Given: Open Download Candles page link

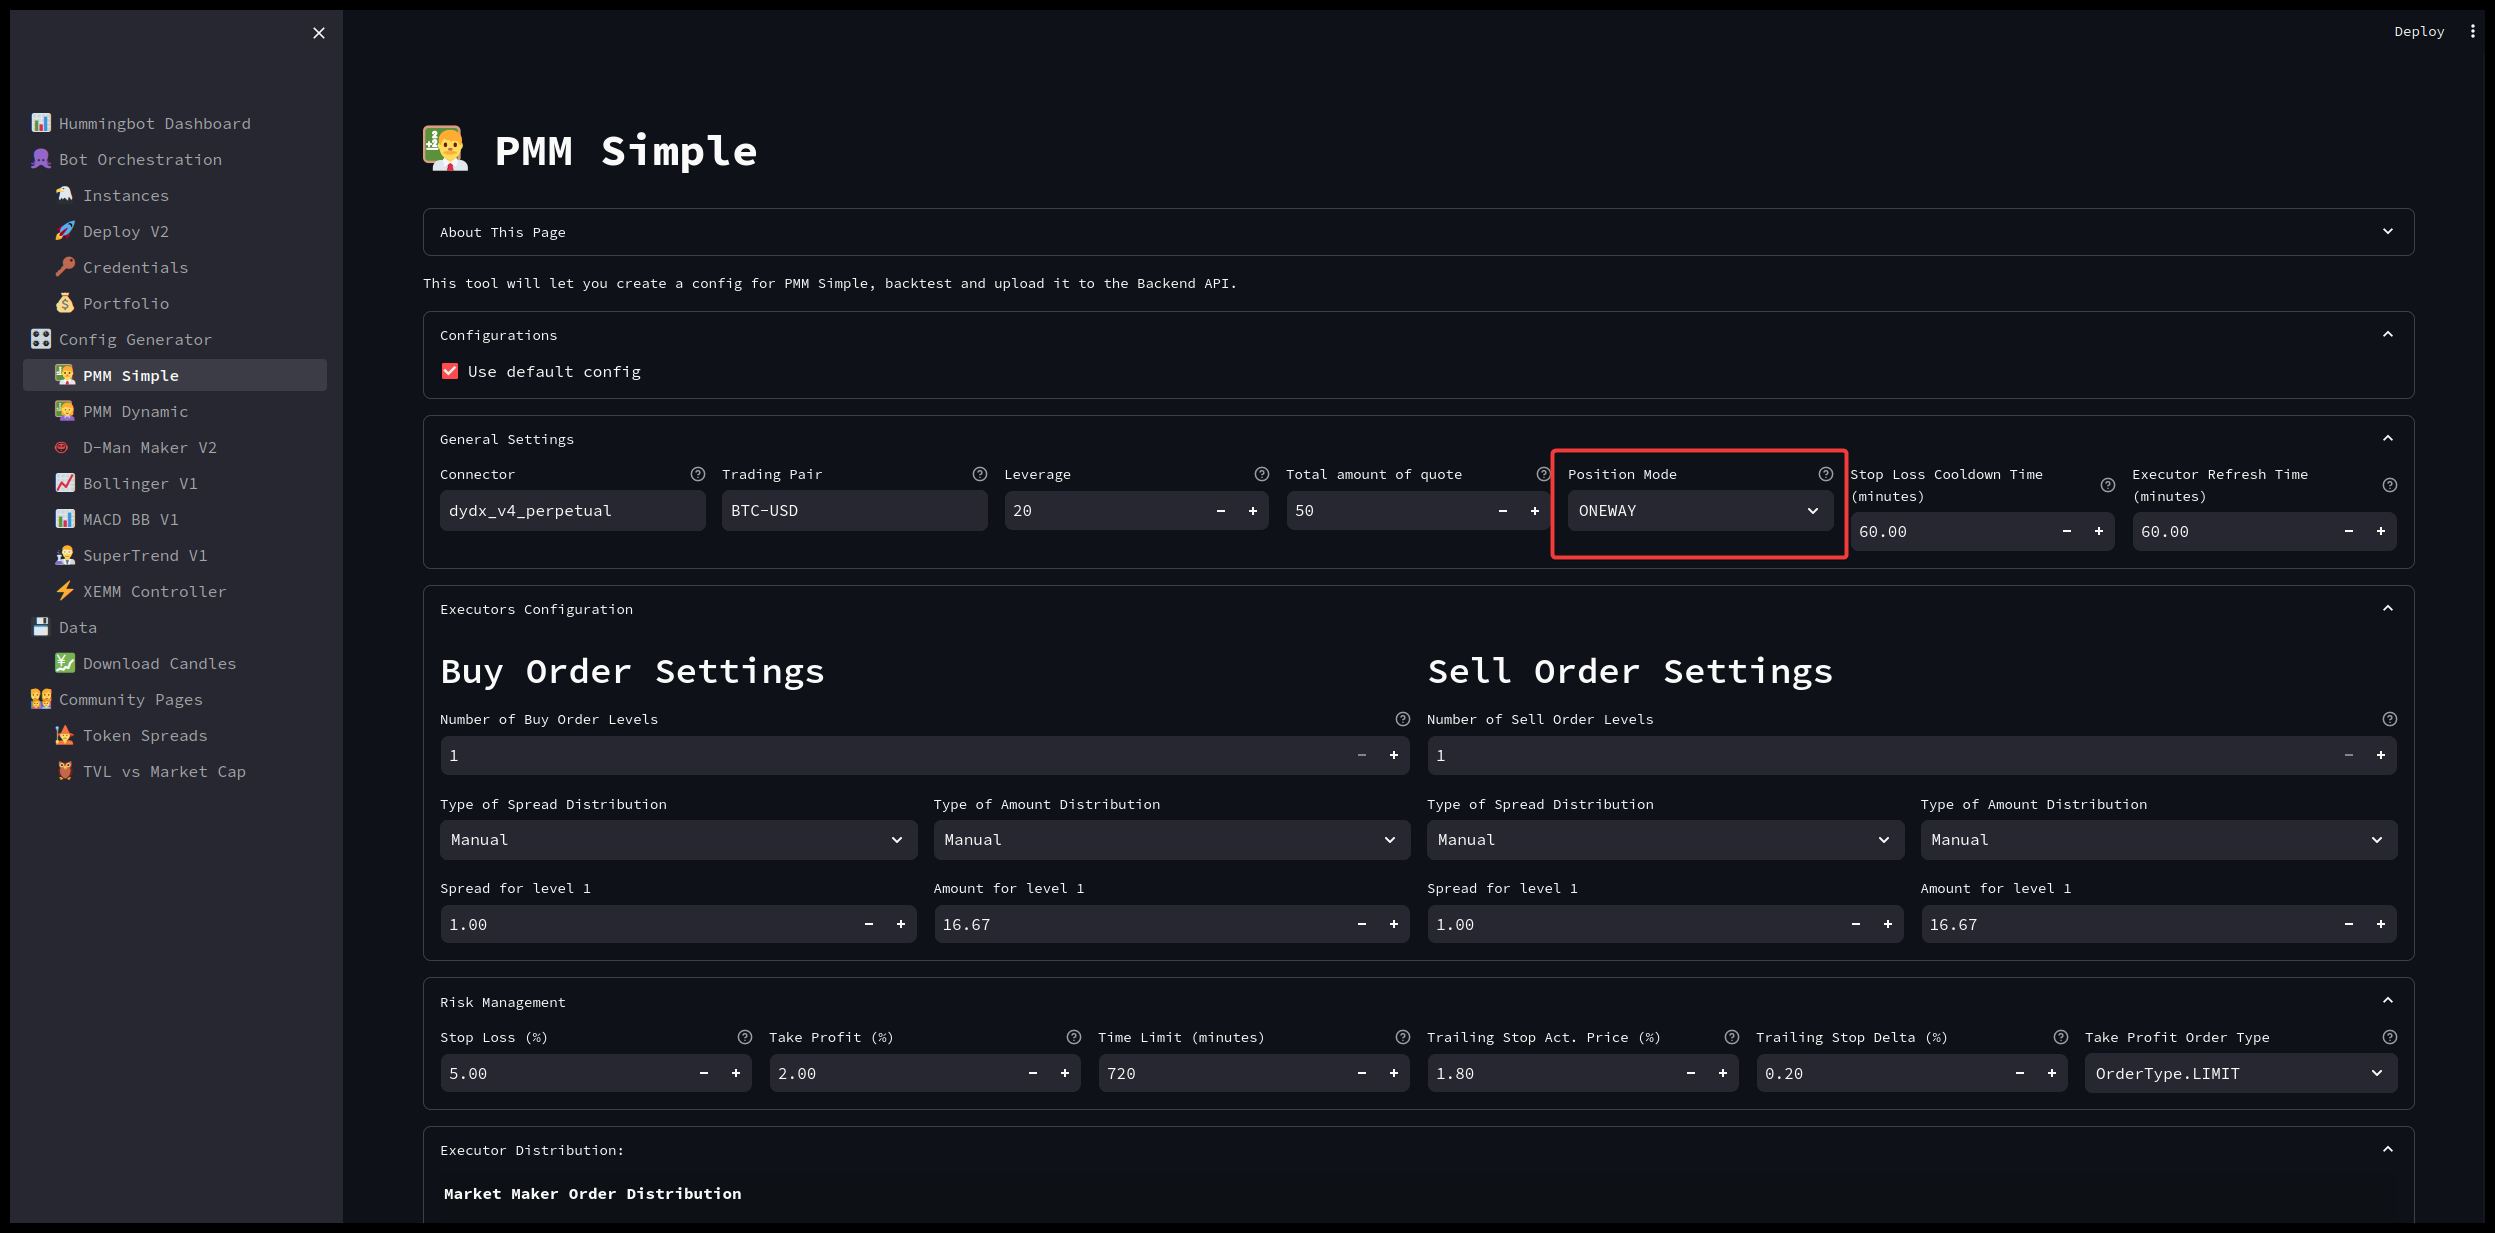Looking at the screenshot, I should [x=159, y=663].
